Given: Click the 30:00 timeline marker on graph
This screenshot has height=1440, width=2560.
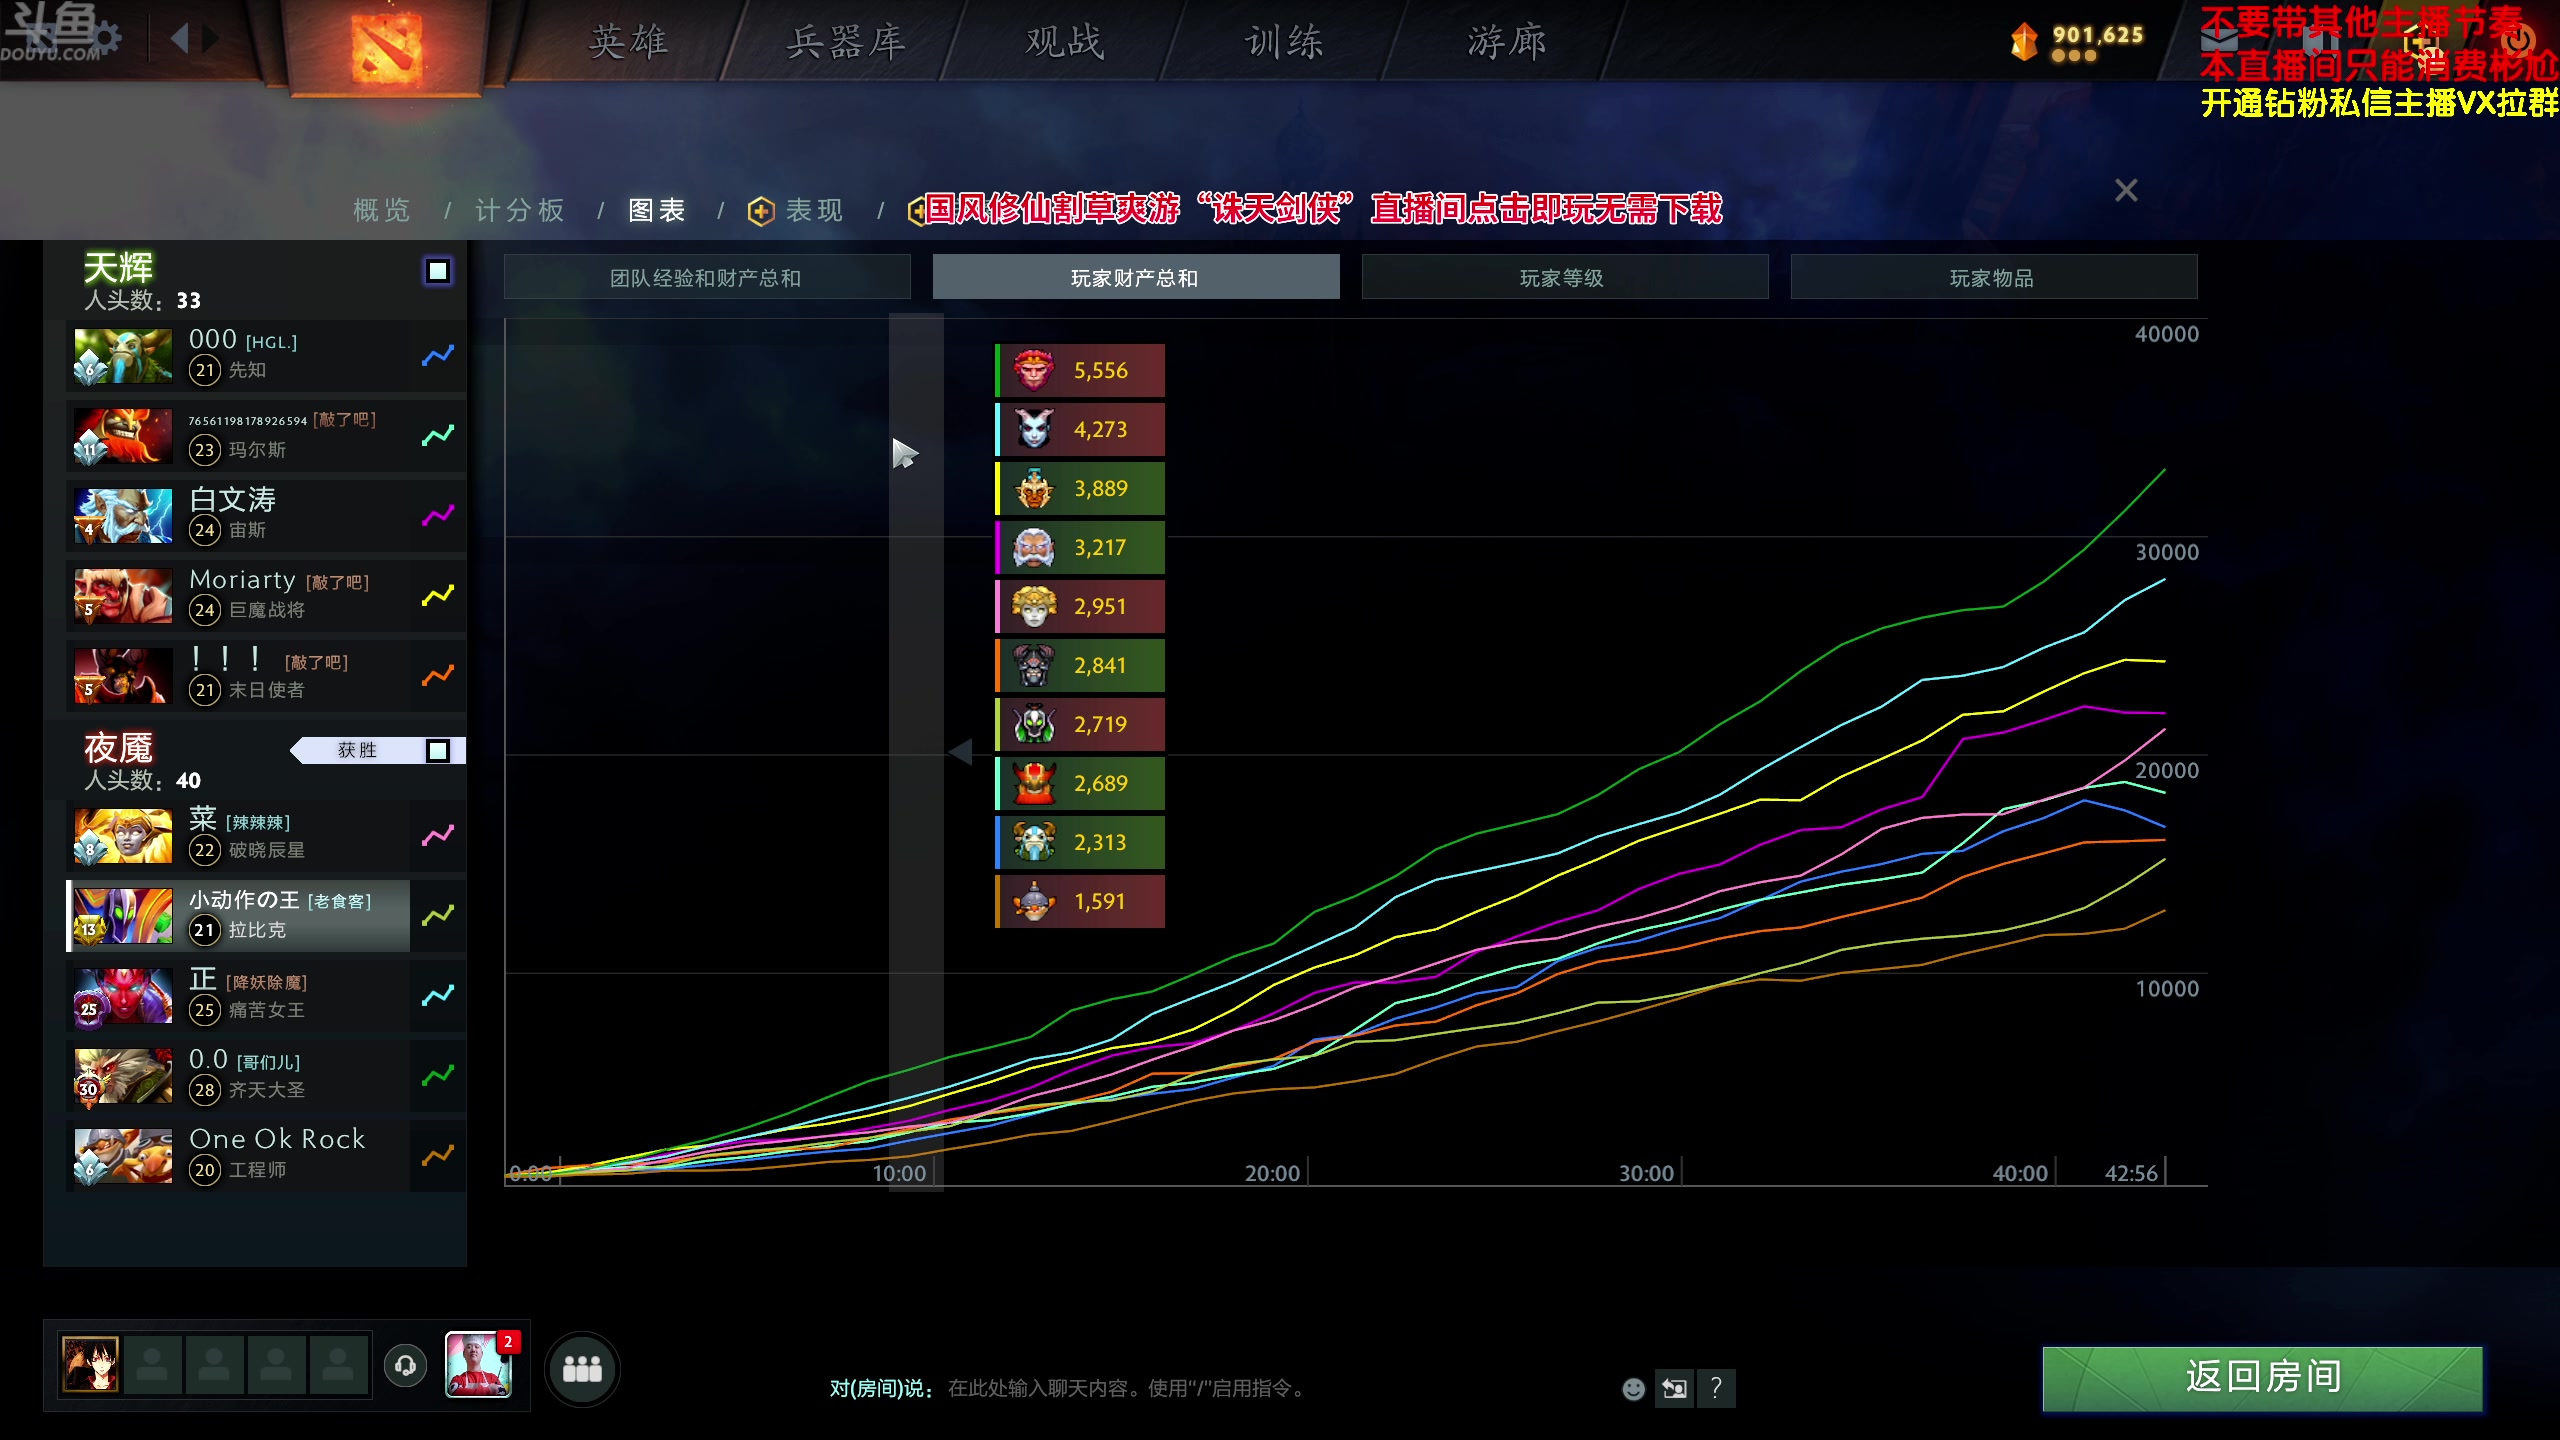Looking at the screenshot, I should click(1646, 1173).
